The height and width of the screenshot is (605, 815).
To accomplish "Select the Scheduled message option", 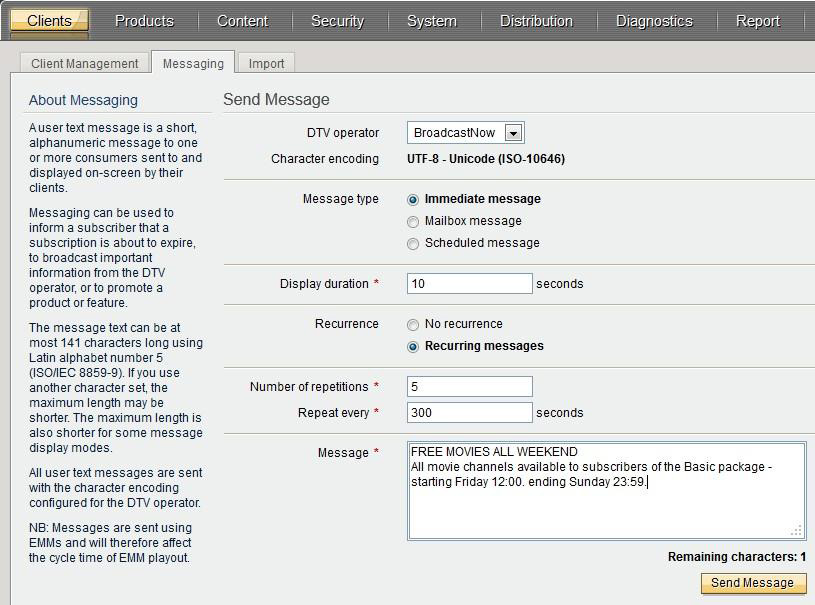I will 413,244.
